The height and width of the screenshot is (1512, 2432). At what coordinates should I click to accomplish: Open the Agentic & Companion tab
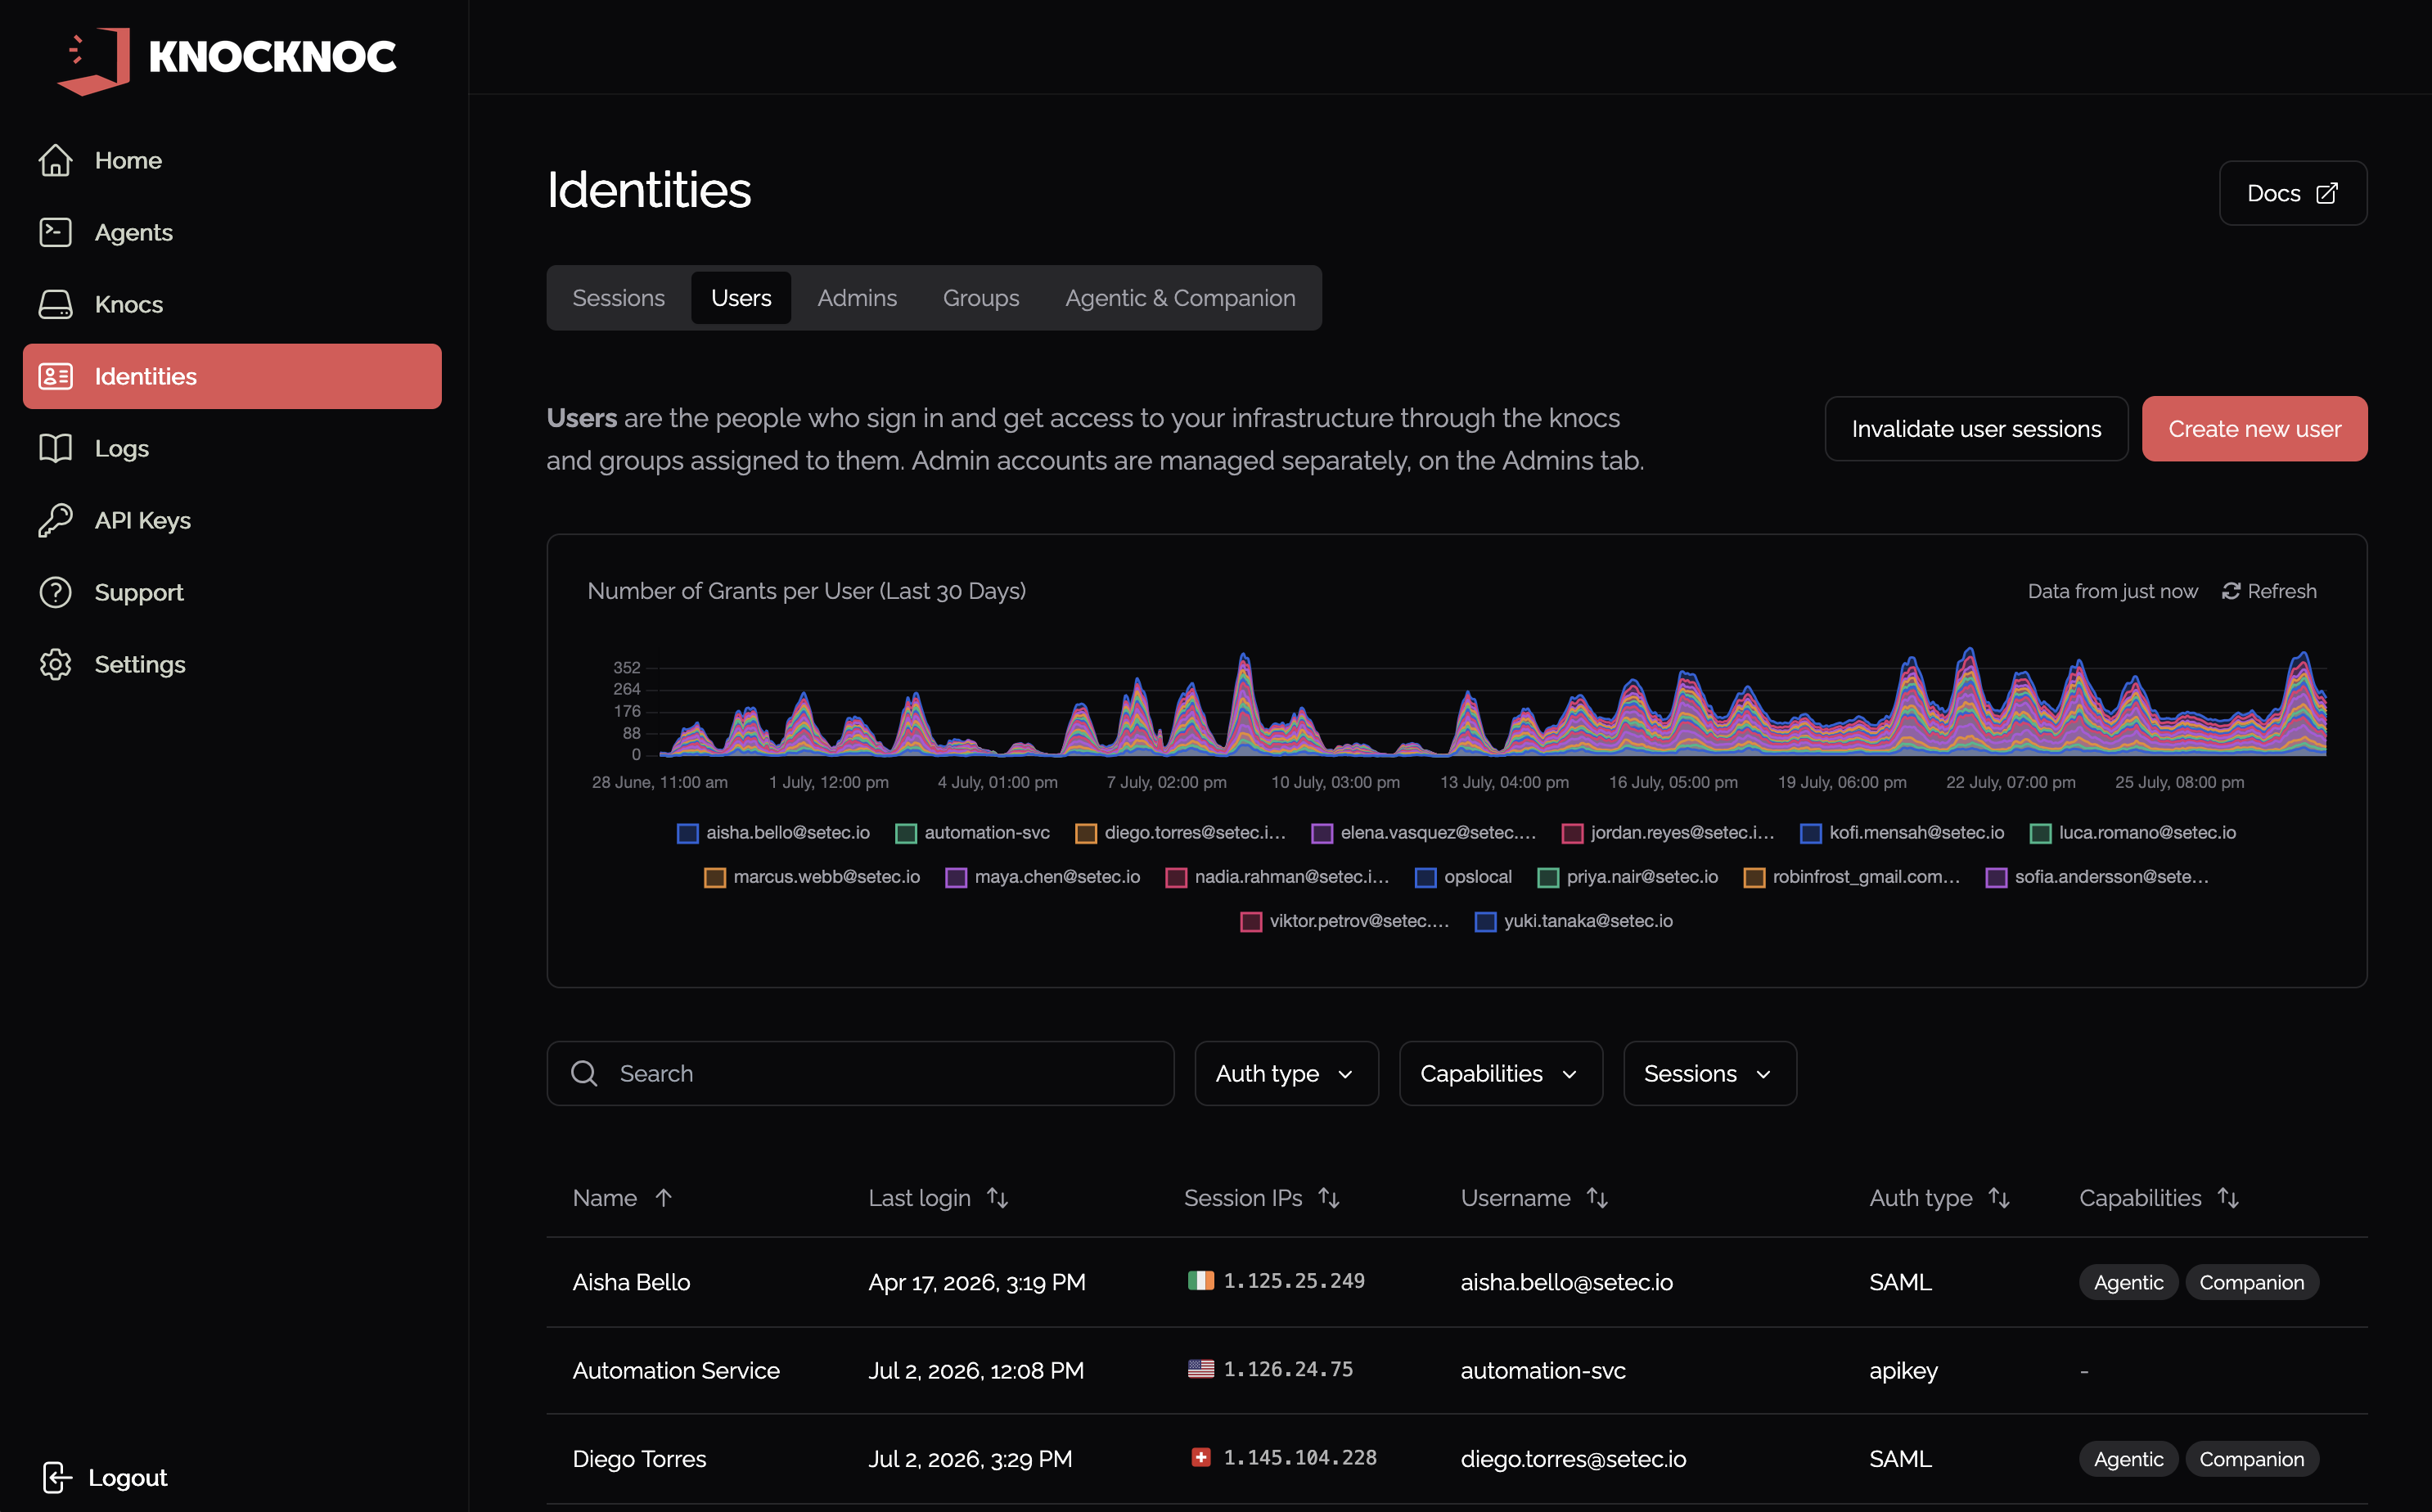click(1180, 298)
